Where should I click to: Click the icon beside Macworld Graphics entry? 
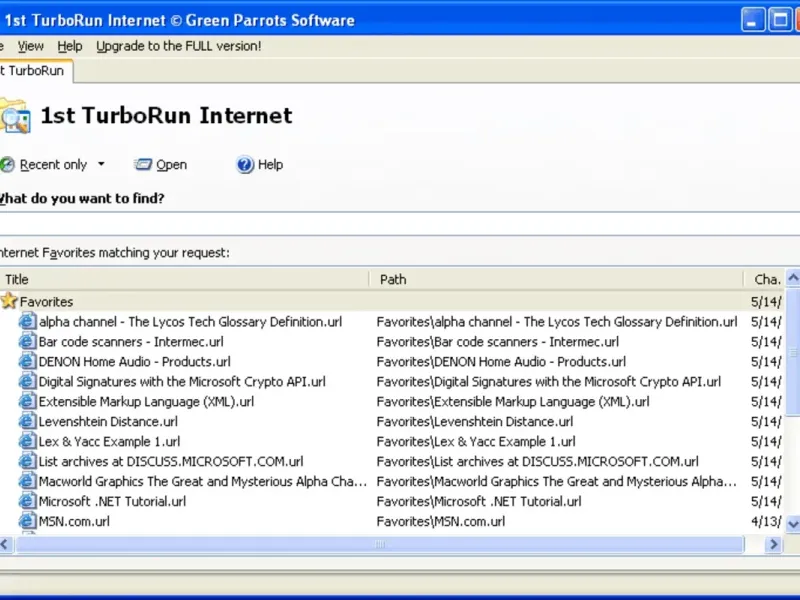point(27,481)
